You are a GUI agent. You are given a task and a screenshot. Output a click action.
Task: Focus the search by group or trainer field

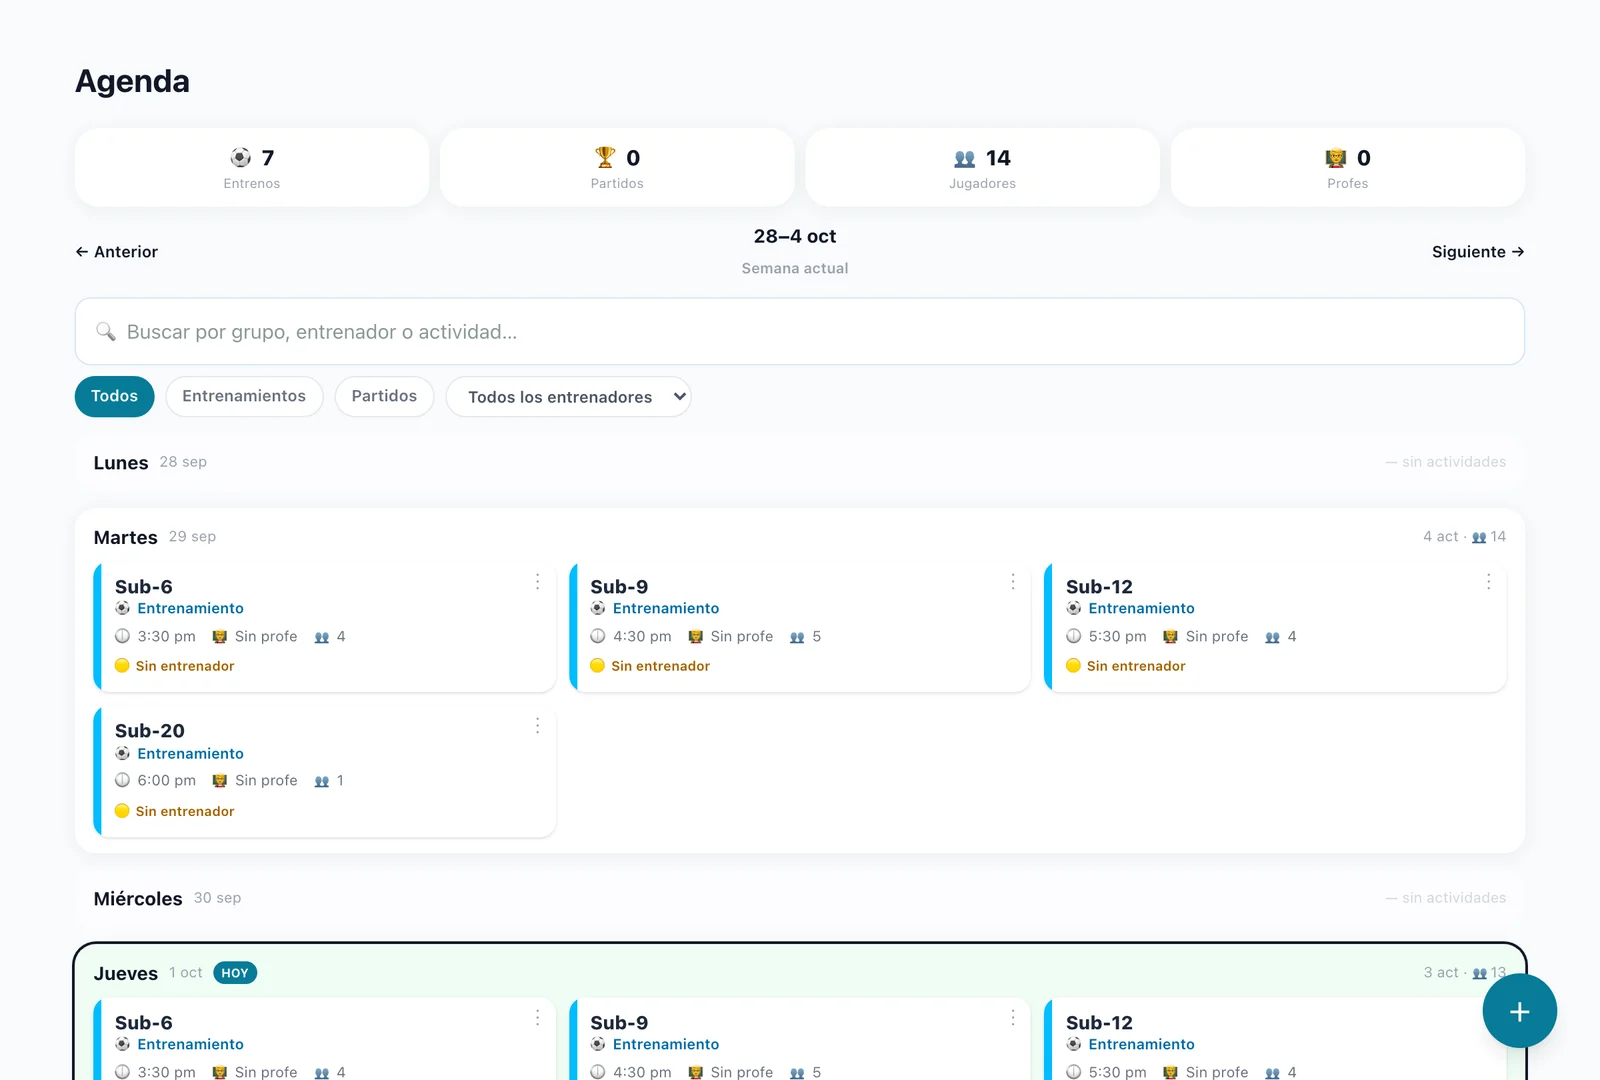(x=800, y=331)
